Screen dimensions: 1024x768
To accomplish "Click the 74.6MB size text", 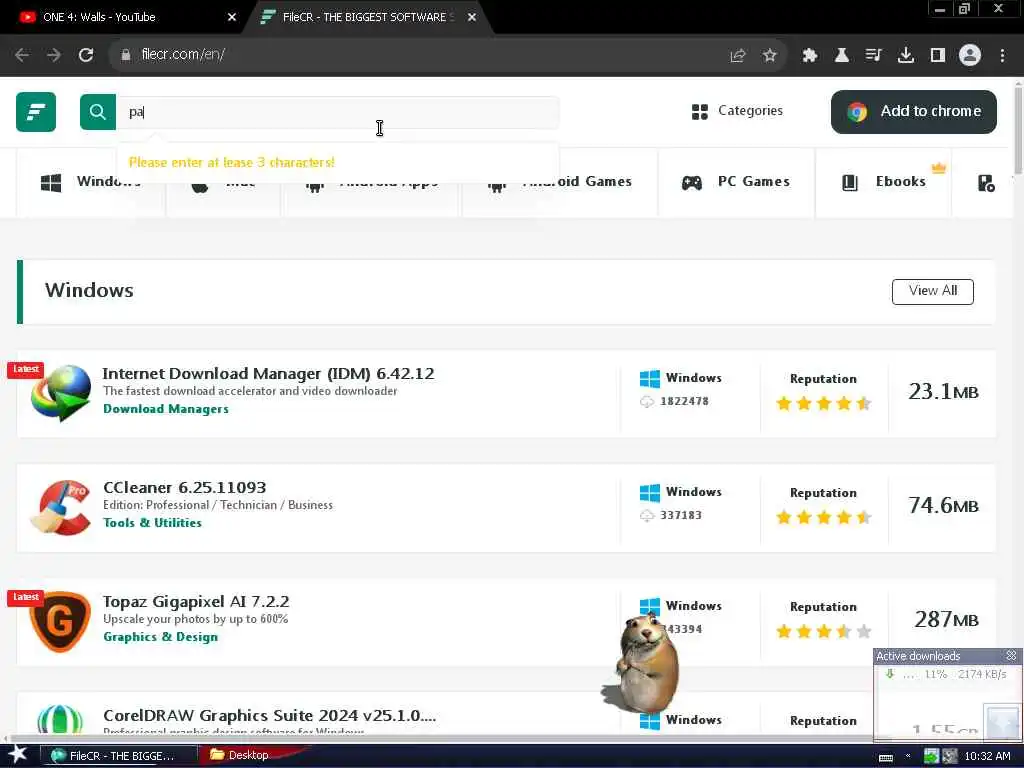I will pos(943,505).
